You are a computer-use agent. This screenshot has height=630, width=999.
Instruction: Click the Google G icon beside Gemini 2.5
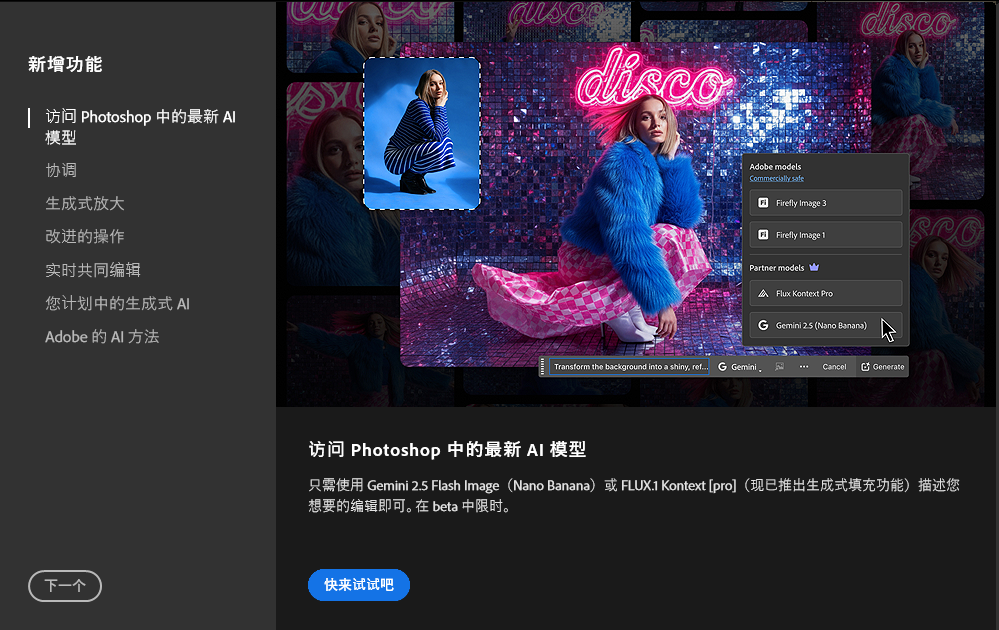(763, 326)
